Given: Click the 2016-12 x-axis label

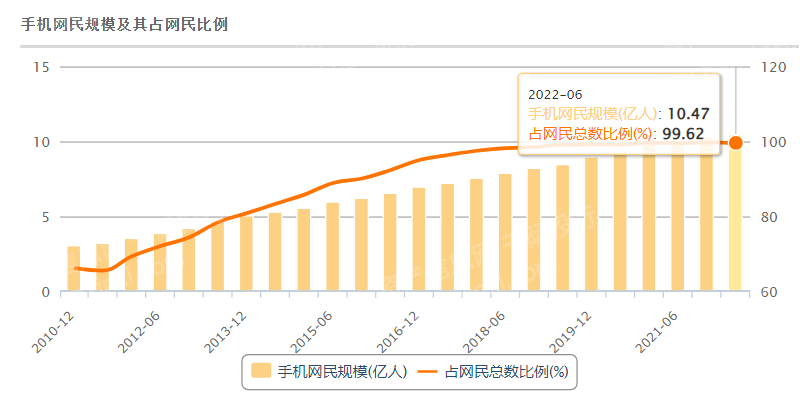Looking at the screenshot, I should 399,331.
